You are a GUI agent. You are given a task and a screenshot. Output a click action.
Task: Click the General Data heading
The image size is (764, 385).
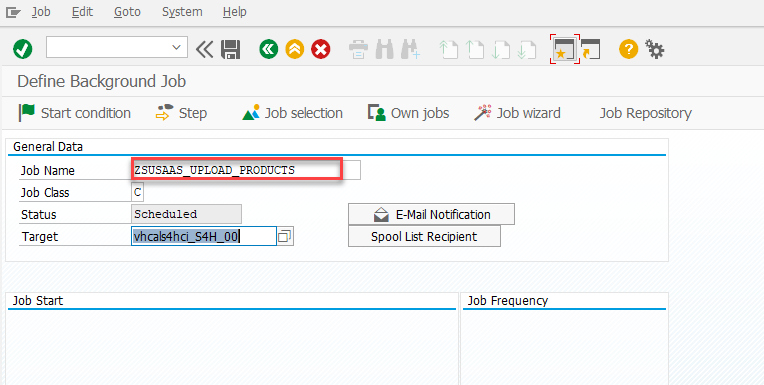point(48,147)
